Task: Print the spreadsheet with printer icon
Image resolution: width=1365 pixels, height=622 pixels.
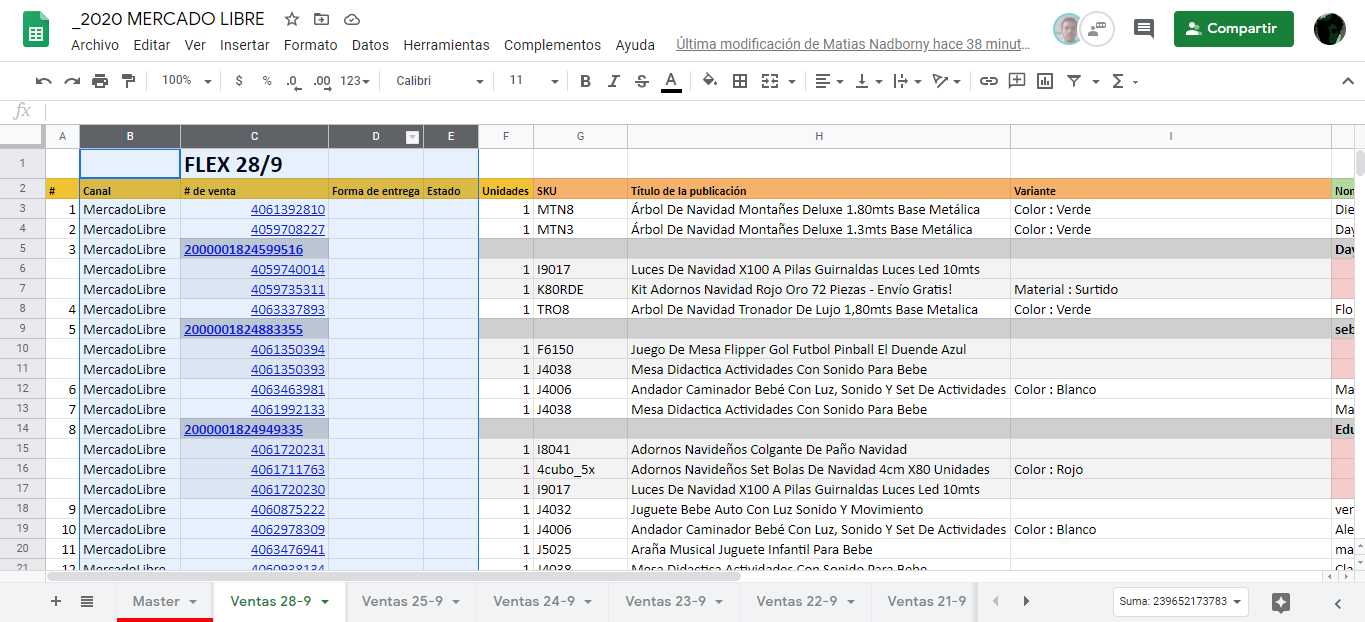Action: tap(100, 81)
